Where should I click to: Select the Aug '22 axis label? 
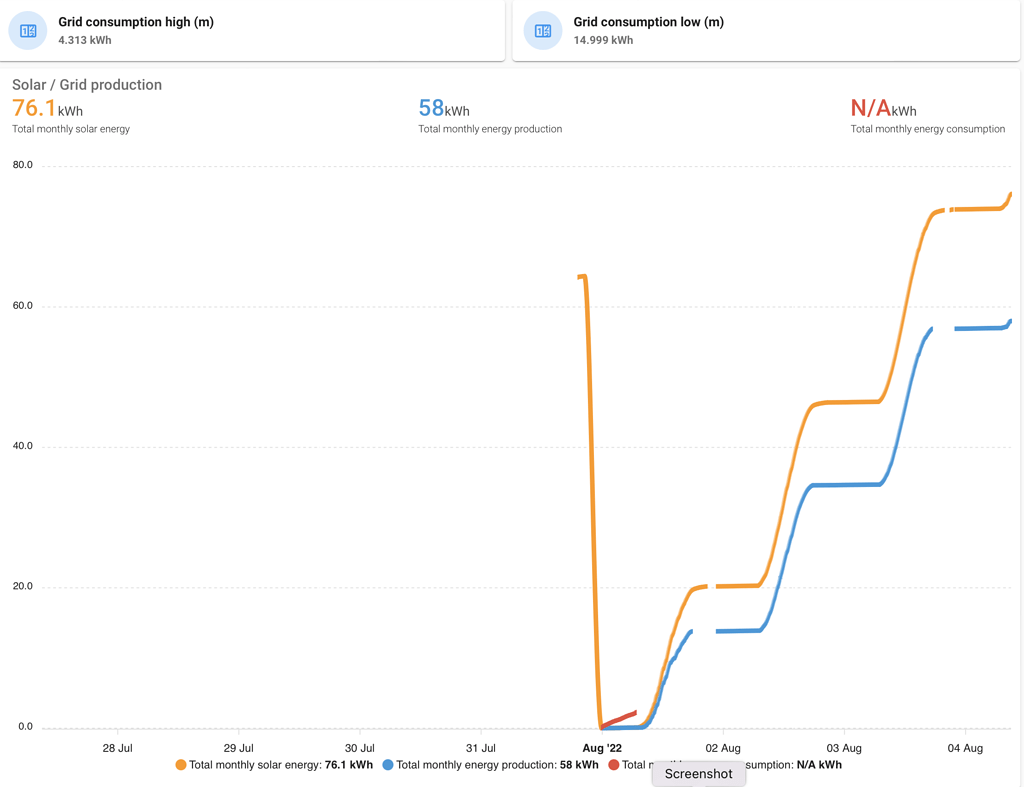[x=601, y=747]
